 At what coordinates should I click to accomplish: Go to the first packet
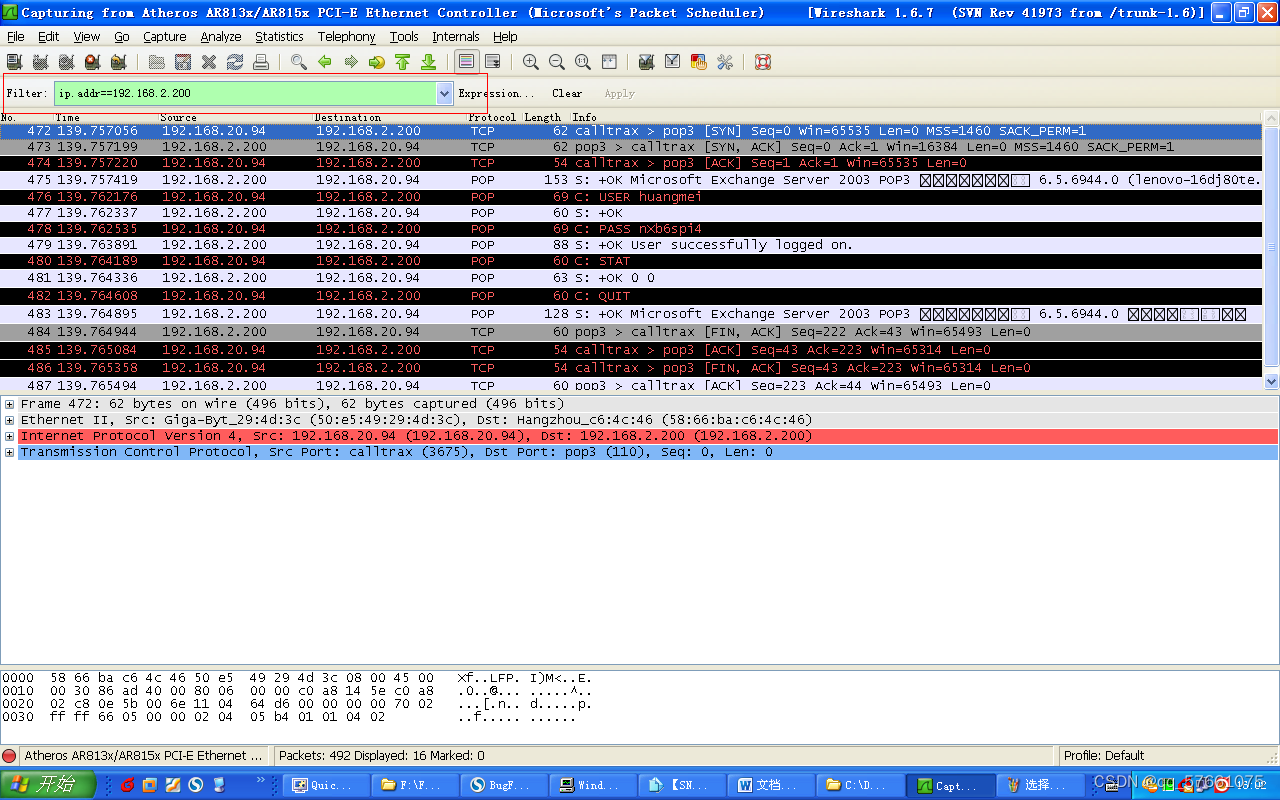click(401, 62)
